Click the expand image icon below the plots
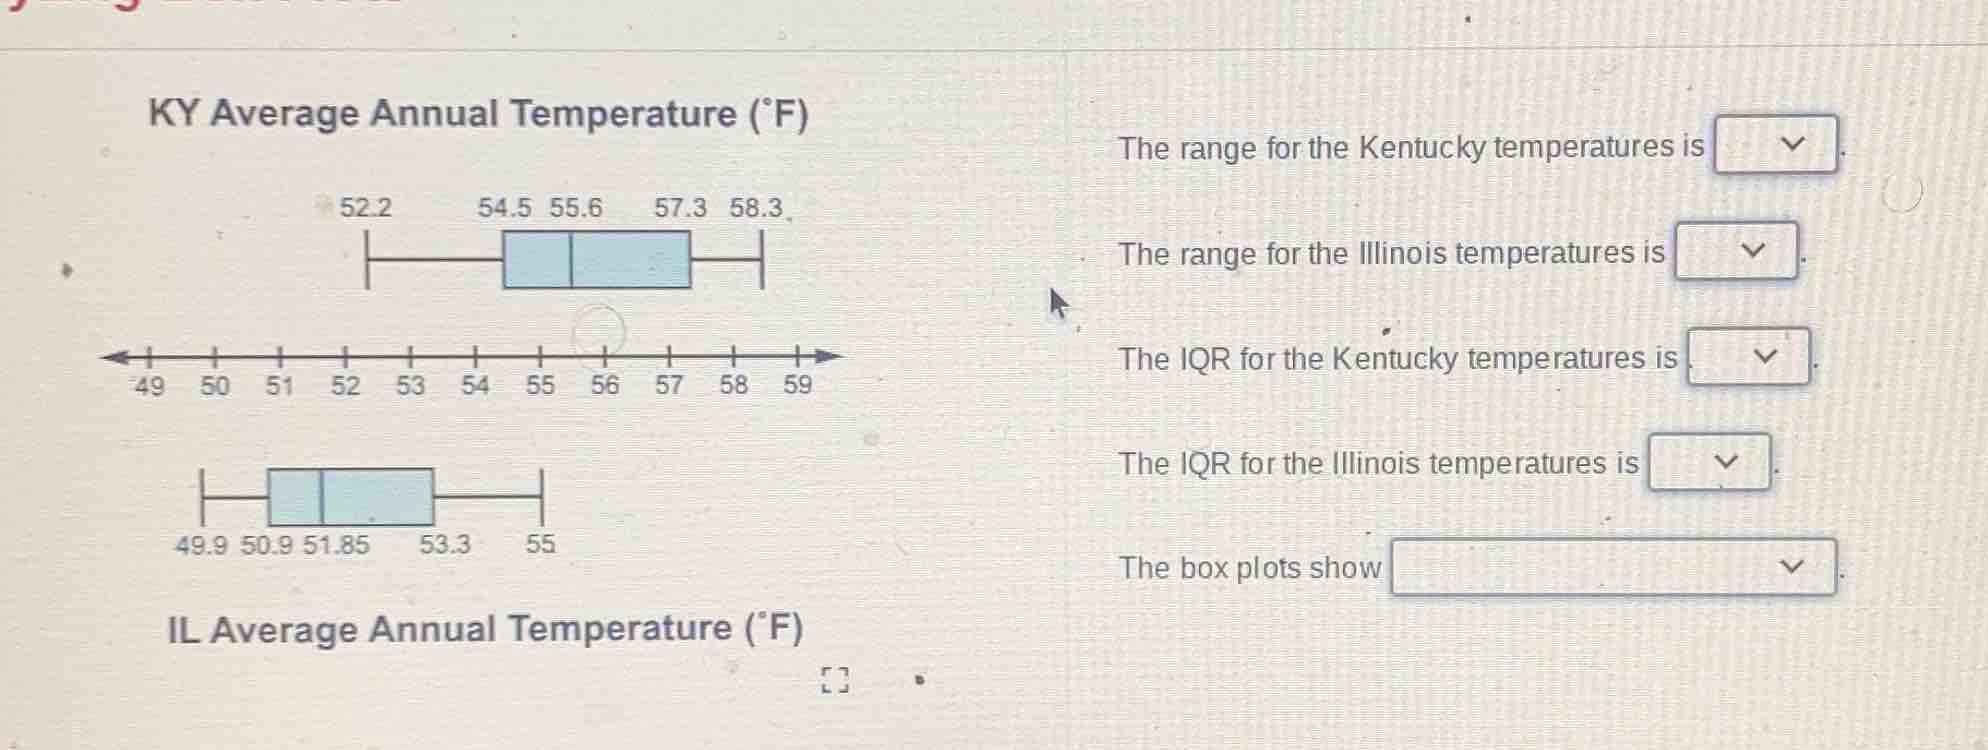Viewport: 1988px width, 750px height. click(835, 681)
